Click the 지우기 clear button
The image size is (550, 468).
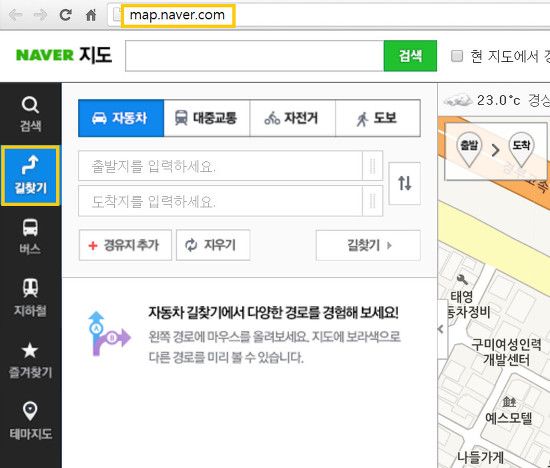213,245
